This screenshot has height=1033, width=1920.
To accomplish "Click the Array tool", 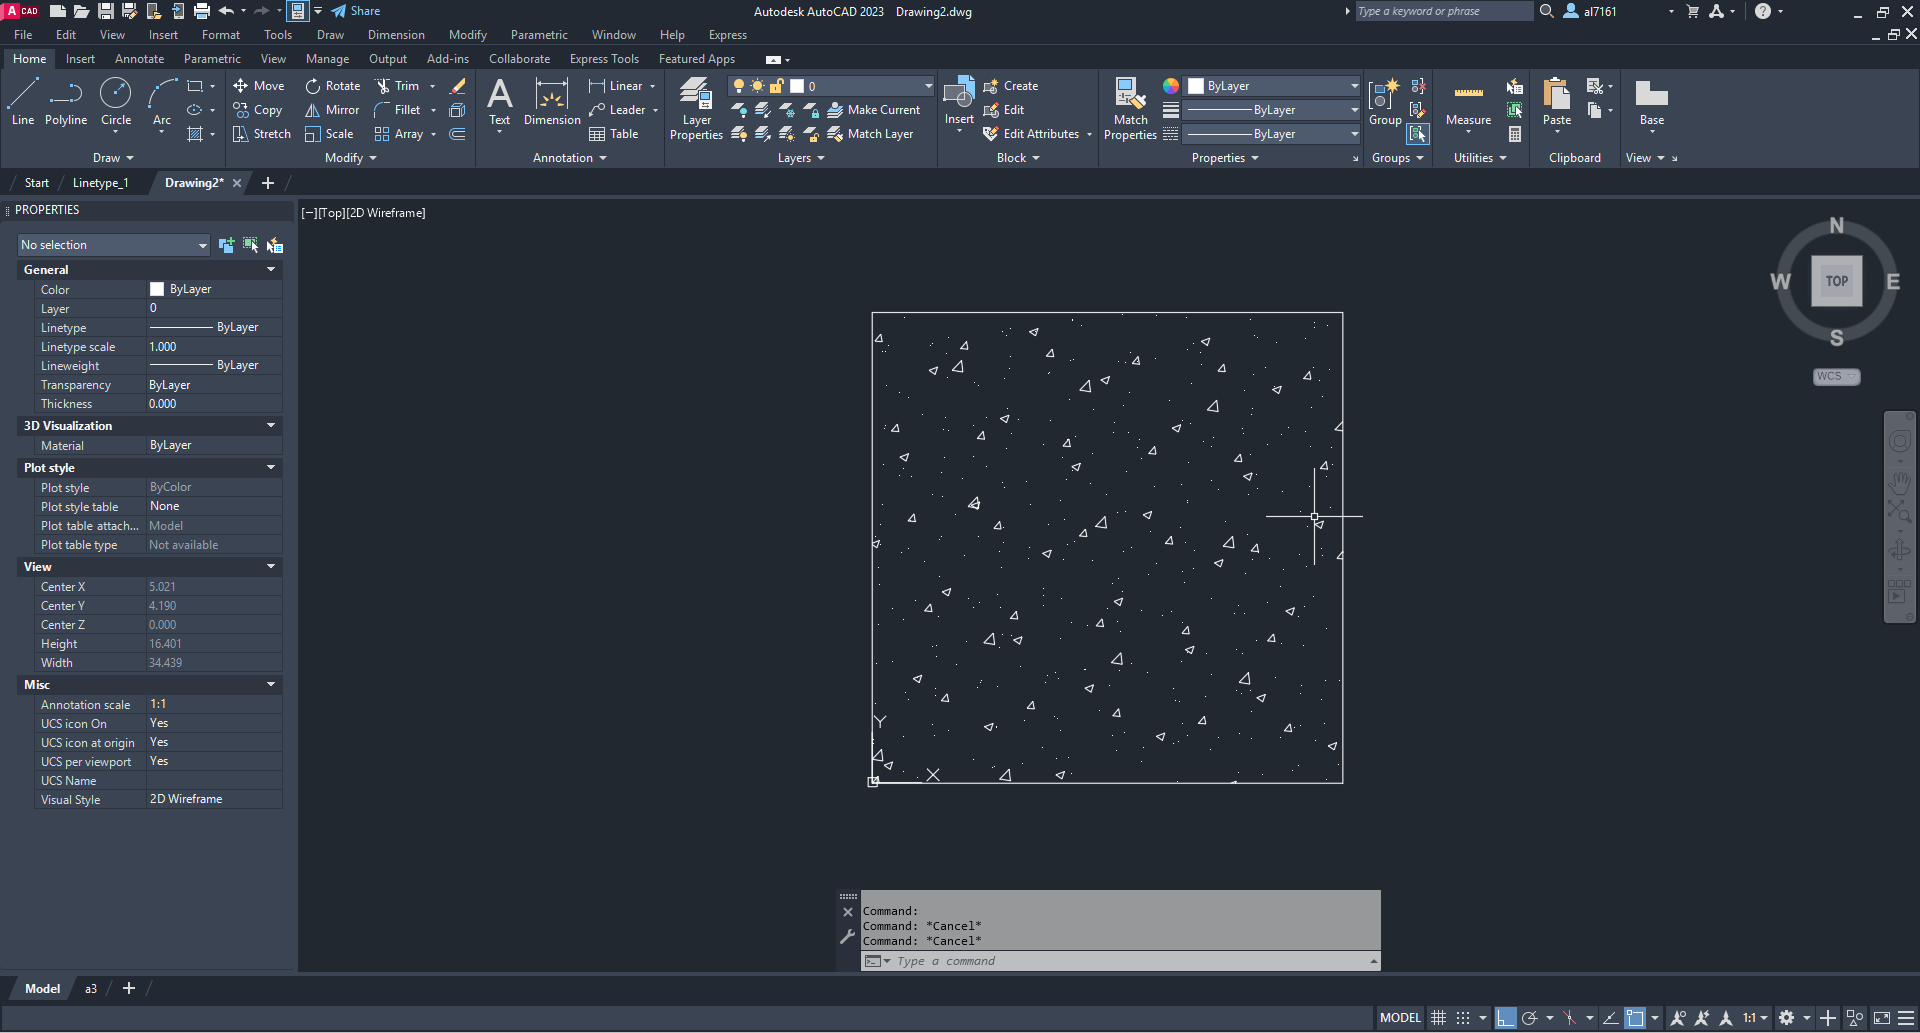I will click(x=399, y=134).
